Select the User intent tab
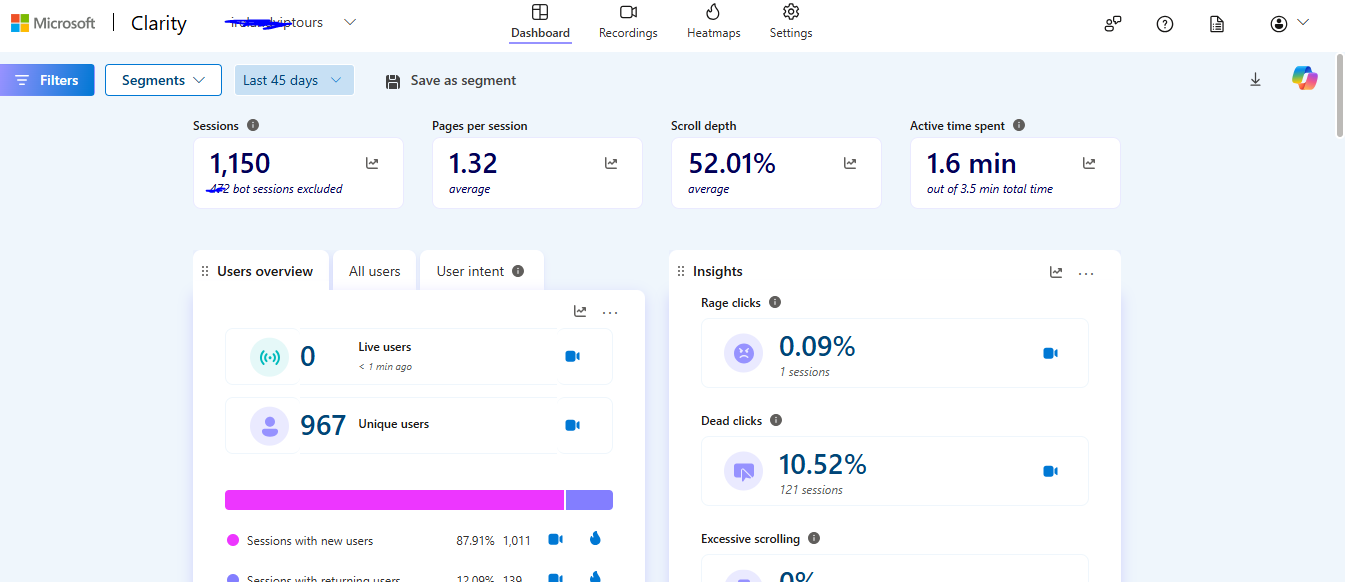Screen dimensions: 1345x582 coord(481,271)
